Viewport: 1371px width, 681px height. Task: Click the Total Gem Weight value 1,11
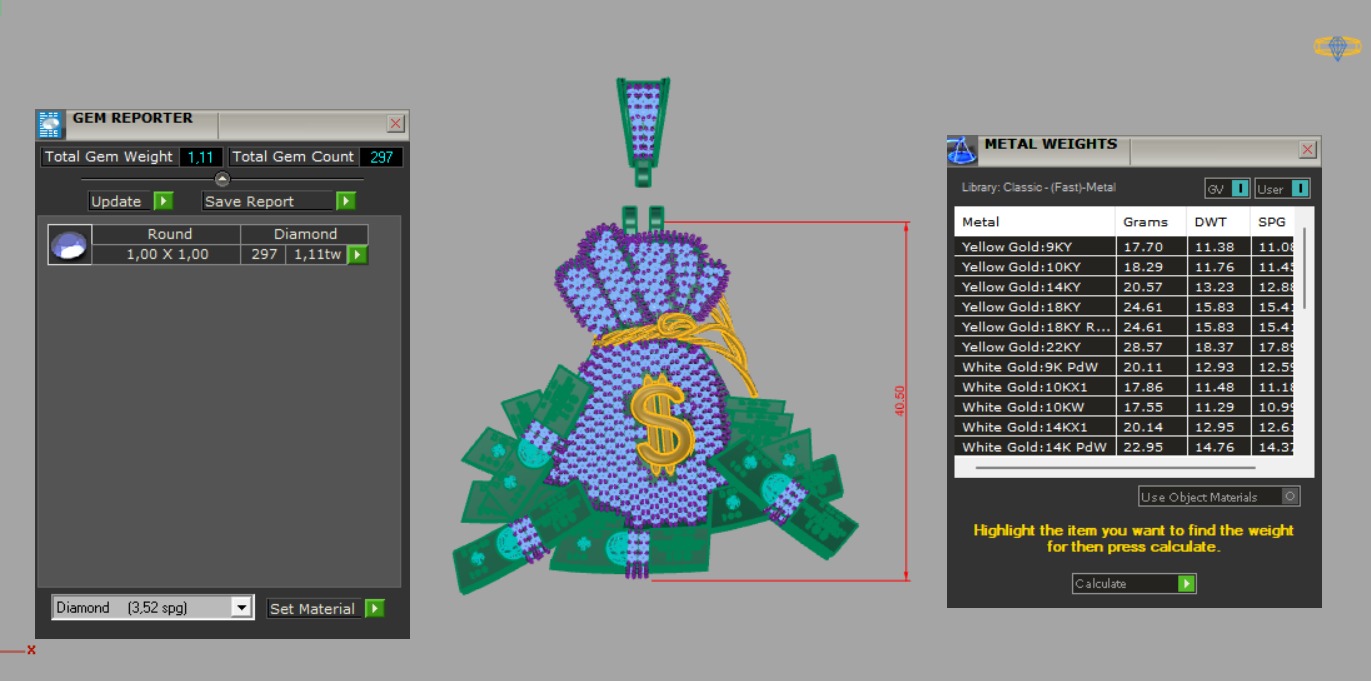click(x=203, y=157)
